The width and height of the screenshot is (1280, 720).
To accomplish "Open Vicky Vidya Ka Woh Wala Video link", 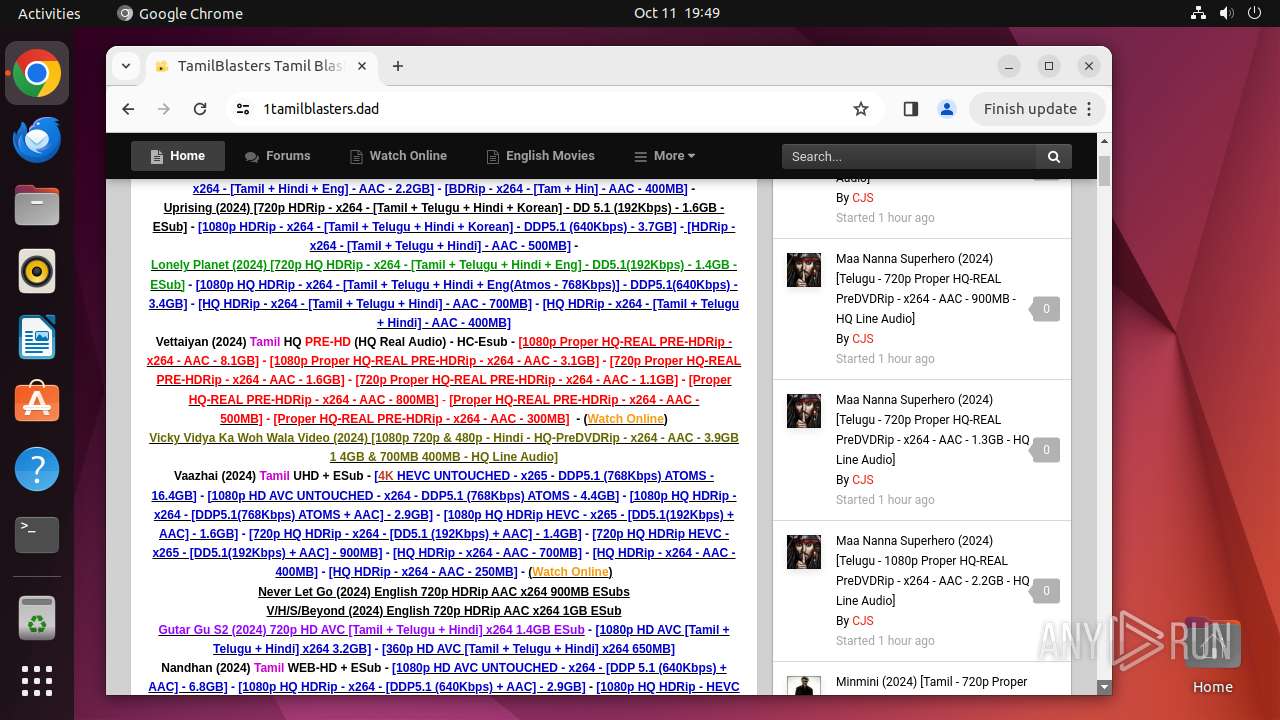I will (444, 447).
